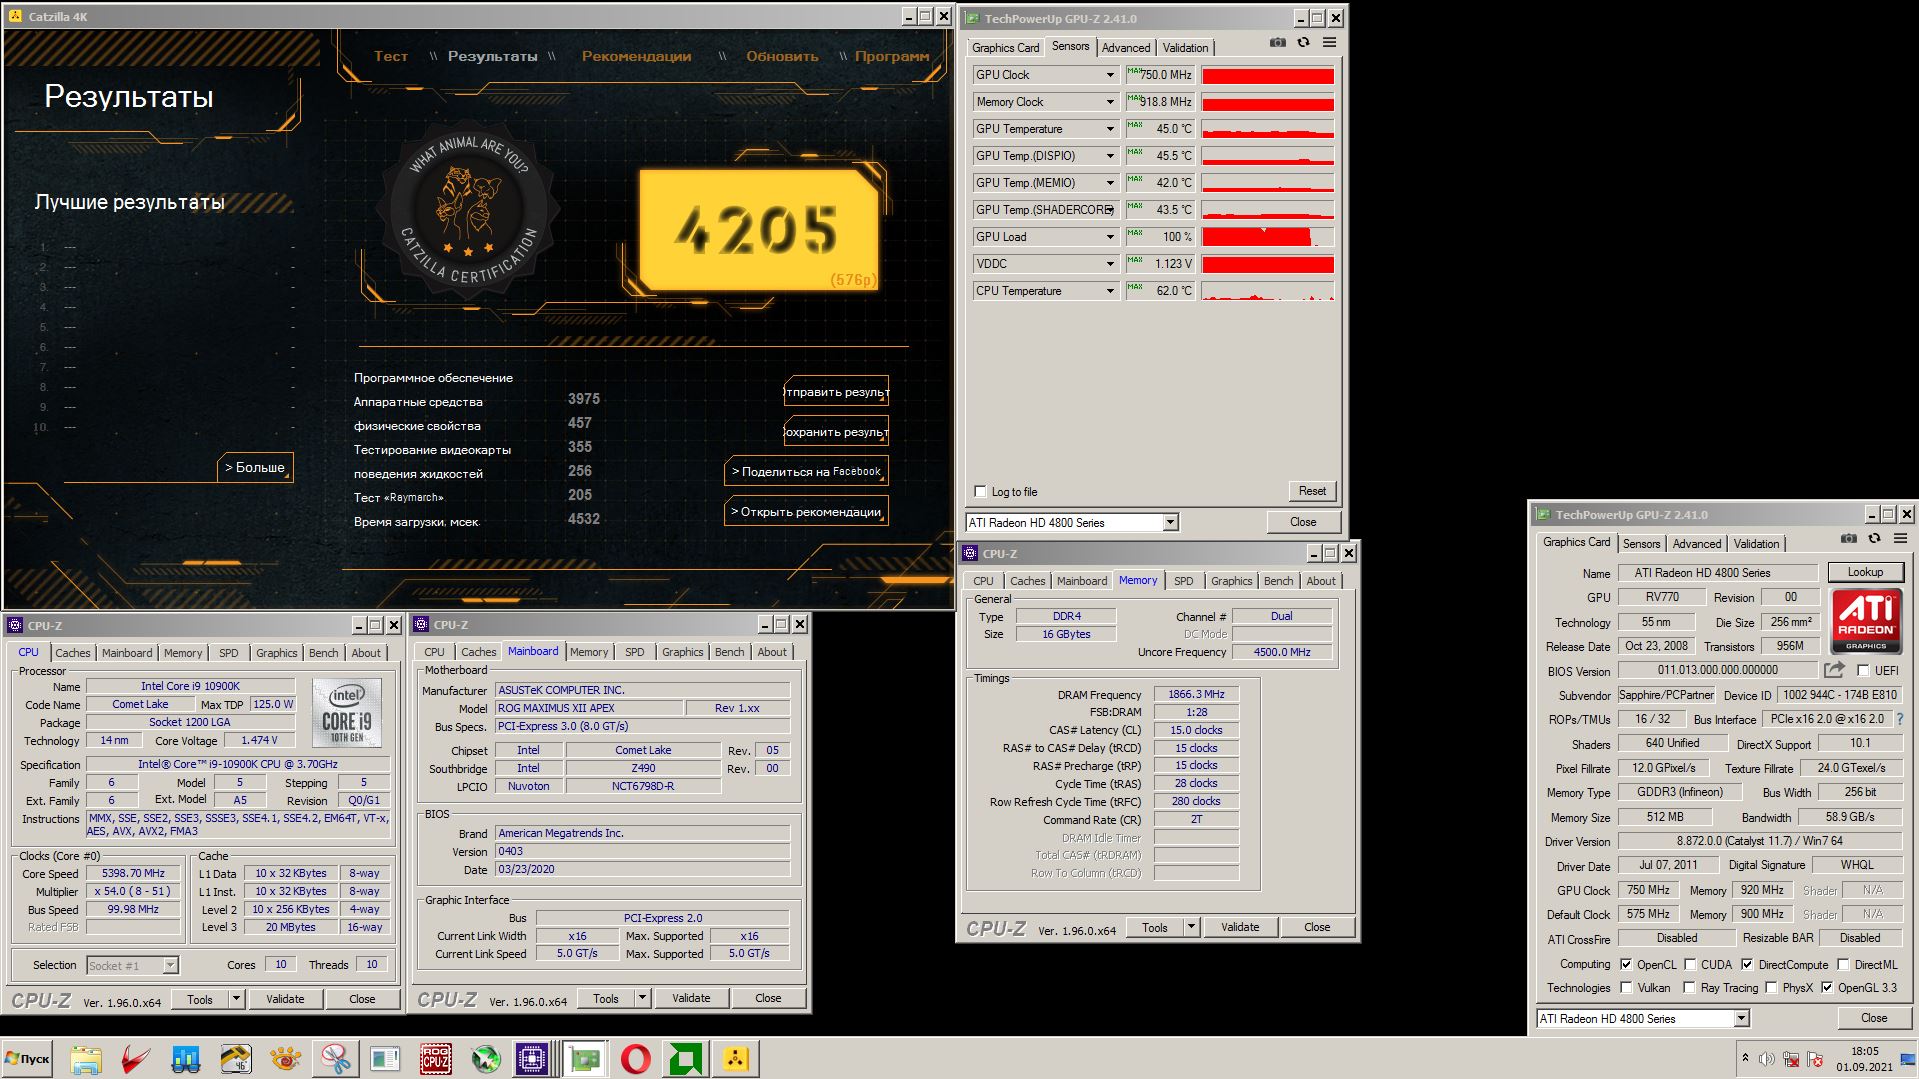This screenshot has height=1079, width=1919.
Task: Open hamburger menu in GPU-Z Graphics Card window
Action: pyautogui.click(x=1900, y=539)
